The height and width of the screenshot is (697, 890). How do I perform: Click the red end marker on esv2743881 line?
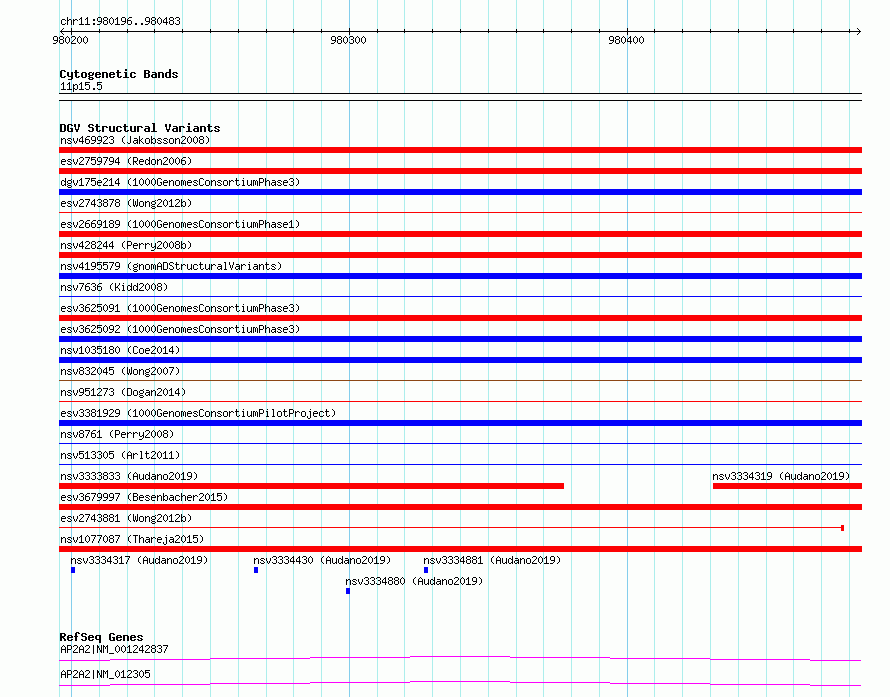842,528
